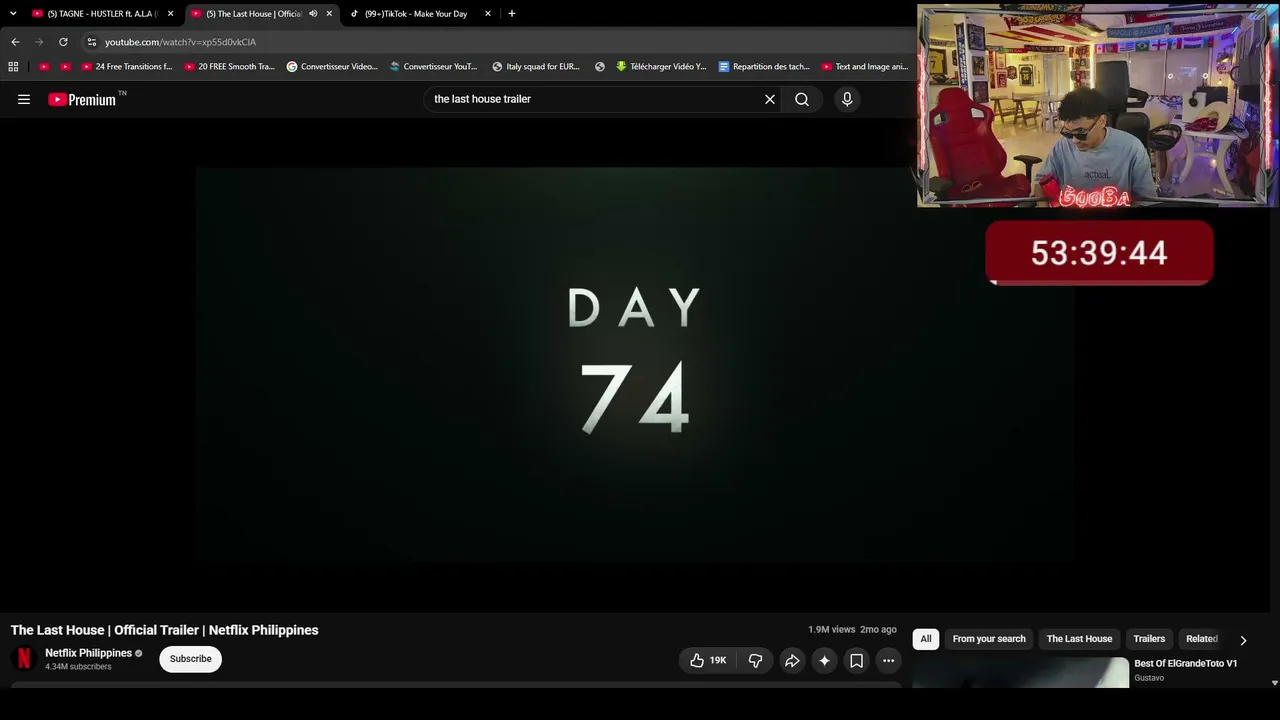Image resolution: width=1280 pixels, height=720 pixels.
Task: Open the first unlabeled YouTube bookmark
Action: tap(44, 67)
